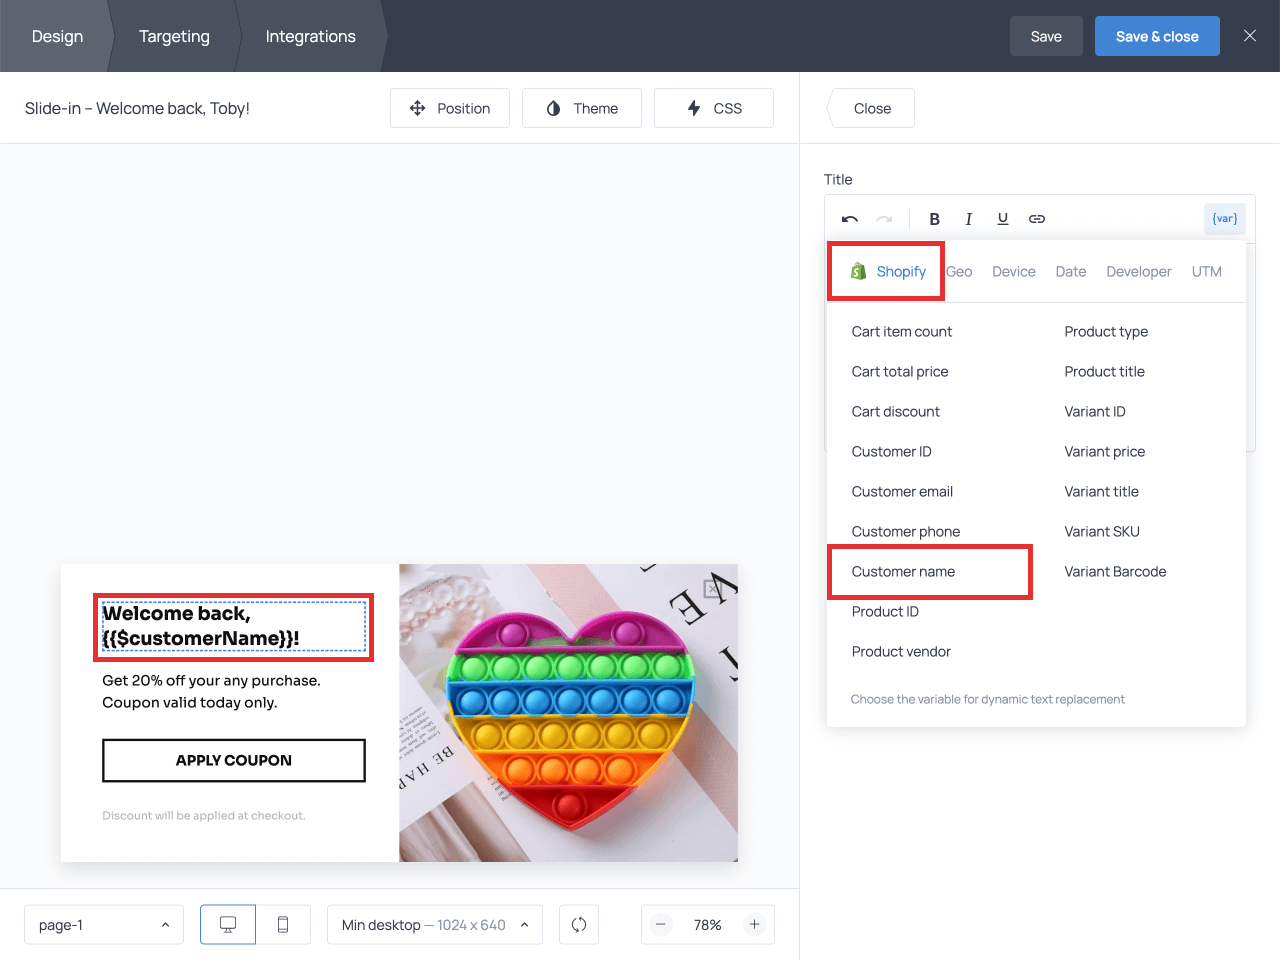1280x960 pixels.
Task: Switch to the Targeting tab
Action: click(174, 36)
